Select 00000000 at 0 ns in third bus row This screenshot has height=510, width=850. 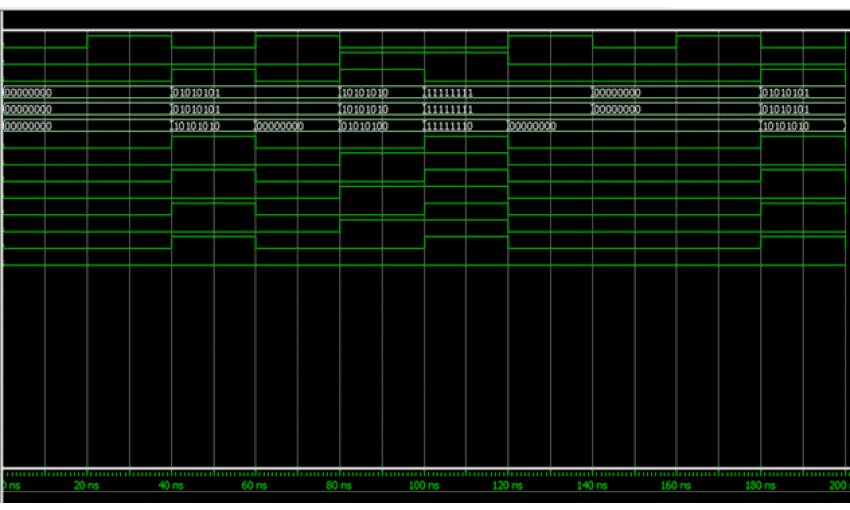point(28,126)
